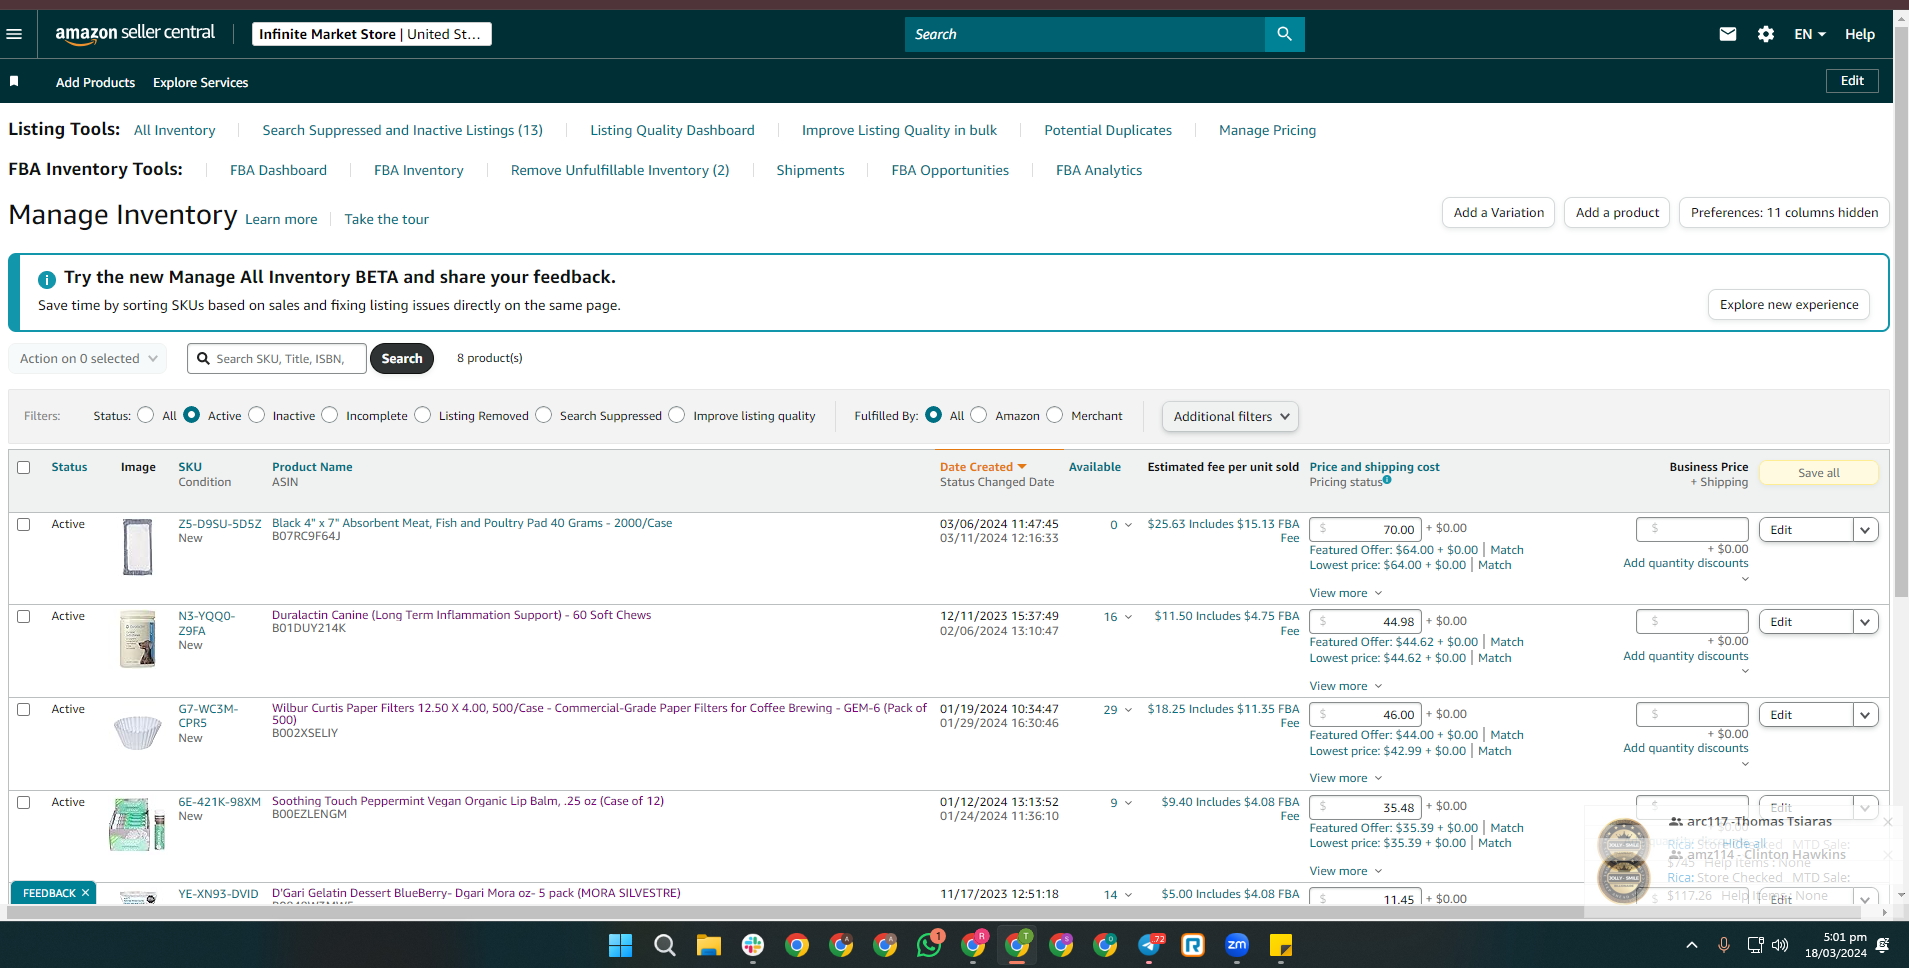The width and height of the screenshot is (1909, 968).
Task: Dismiss the arc117 Thomas Tsiaras notification
Action: [x=1887, y=822]
